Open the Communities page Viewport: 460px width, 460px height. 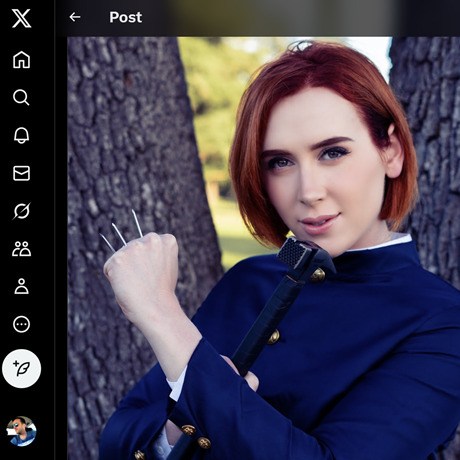[22, 249]
